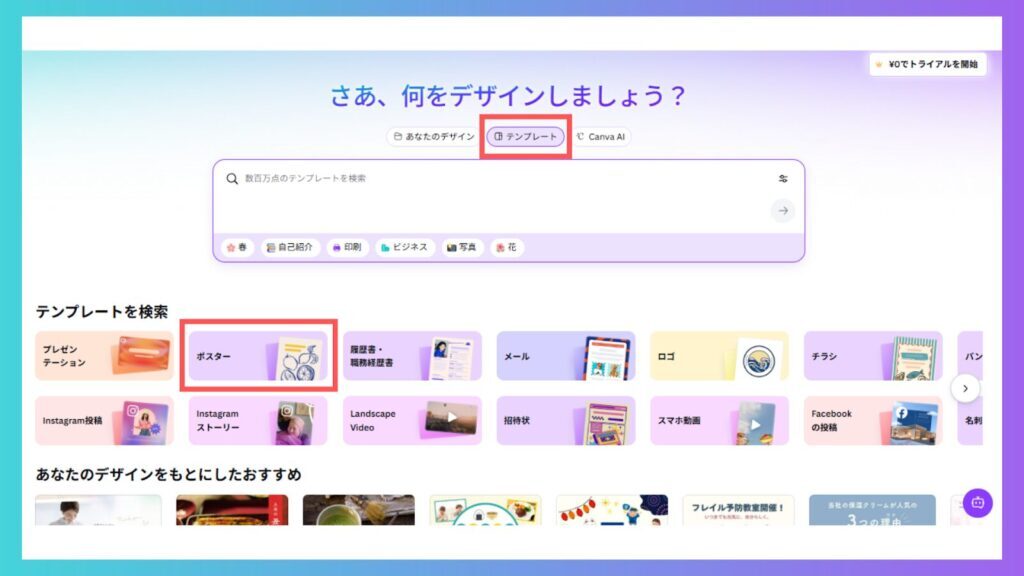Switch to the あなたのデザイン tab
1024x576 pixels.
pyautogui.click(x=433, y=136)
